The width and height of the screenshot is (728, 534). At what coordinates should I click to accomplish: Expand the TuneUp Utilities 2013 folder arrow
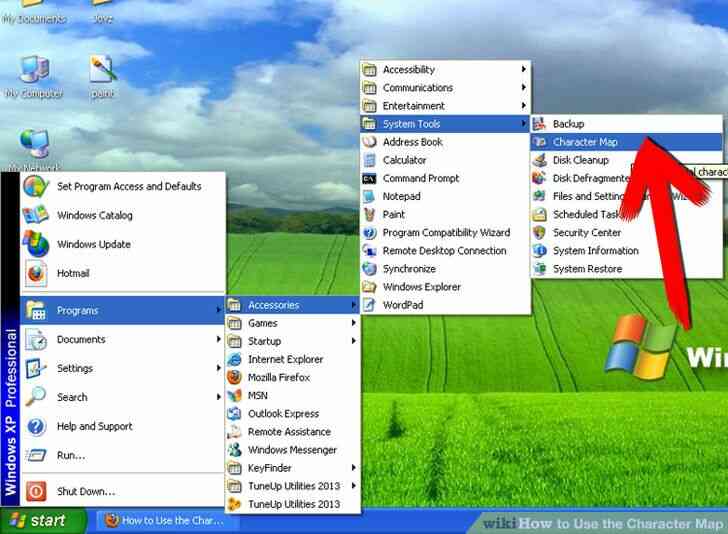tap(354, 486)
